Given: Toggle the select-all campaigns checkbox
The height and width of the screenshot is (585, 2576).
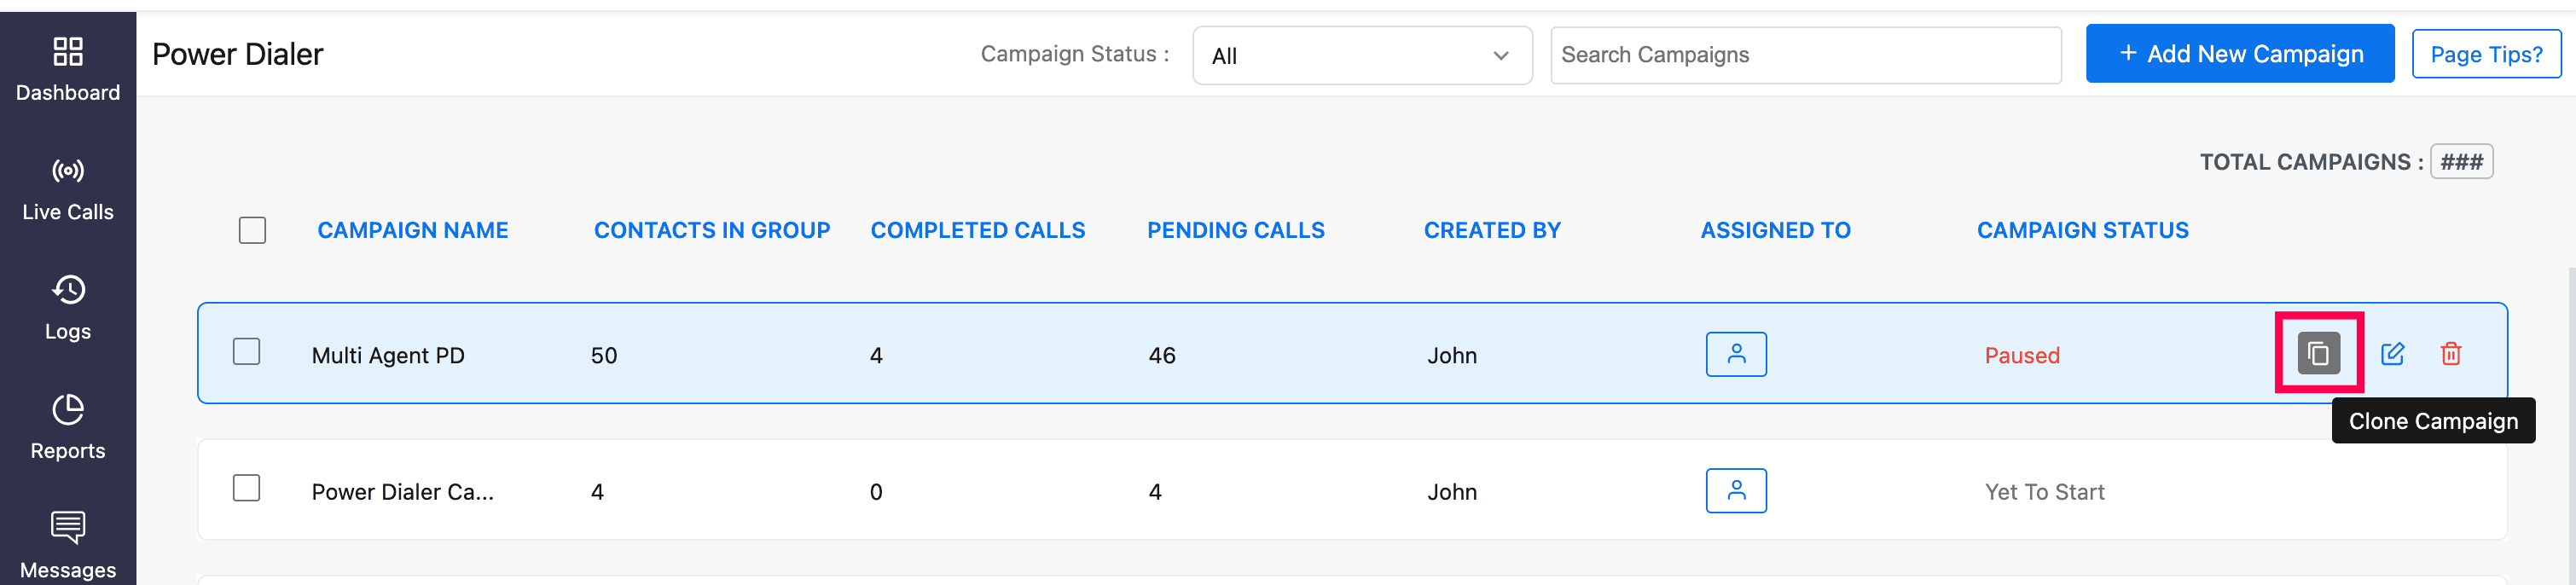Looking at the screenshot, I should click(252, 230).
